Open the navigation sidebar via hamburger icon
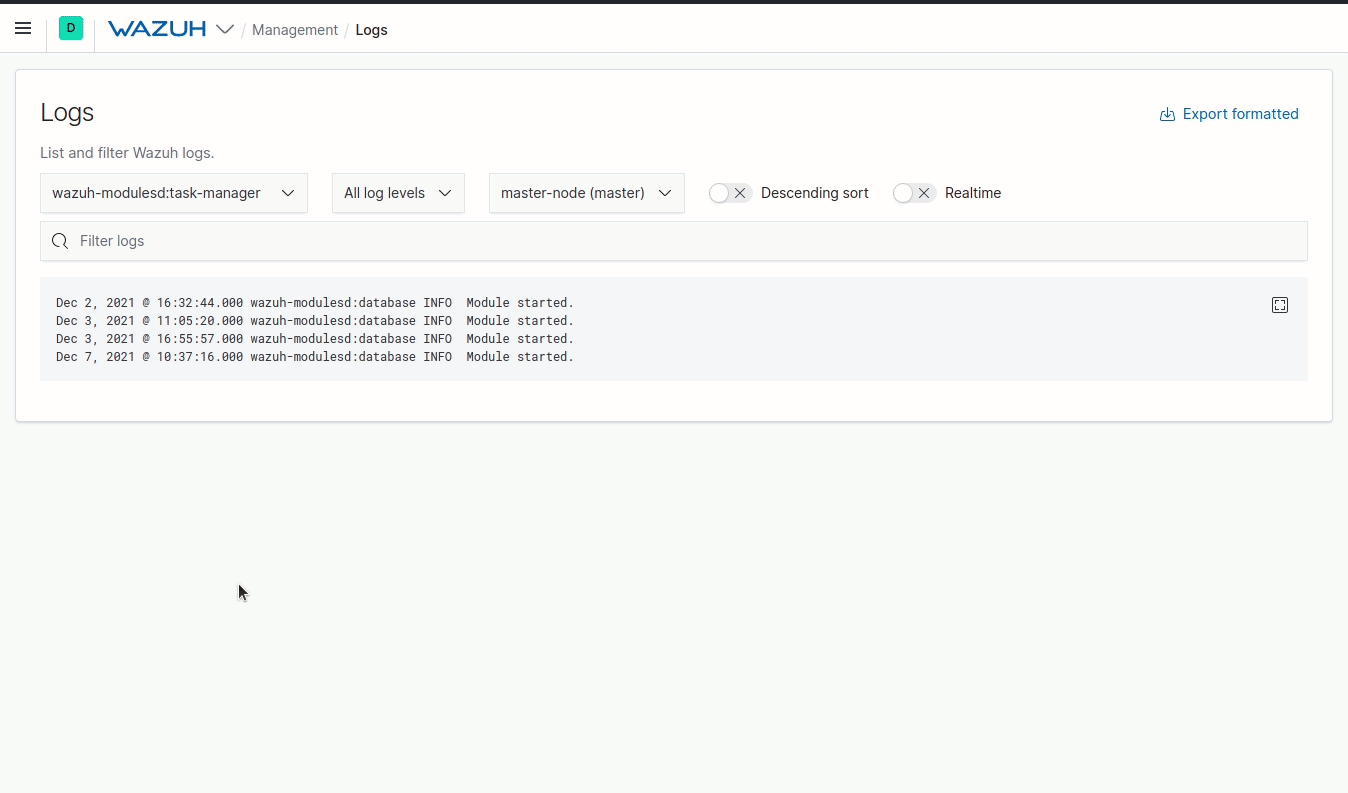Screen dimensions: 1348x793 click(22, 28)
